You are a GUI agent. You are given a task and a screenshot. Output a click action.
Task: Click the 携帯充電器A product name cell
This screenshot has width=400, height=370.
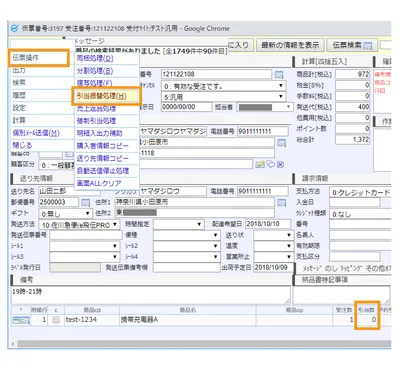point(188,320)
